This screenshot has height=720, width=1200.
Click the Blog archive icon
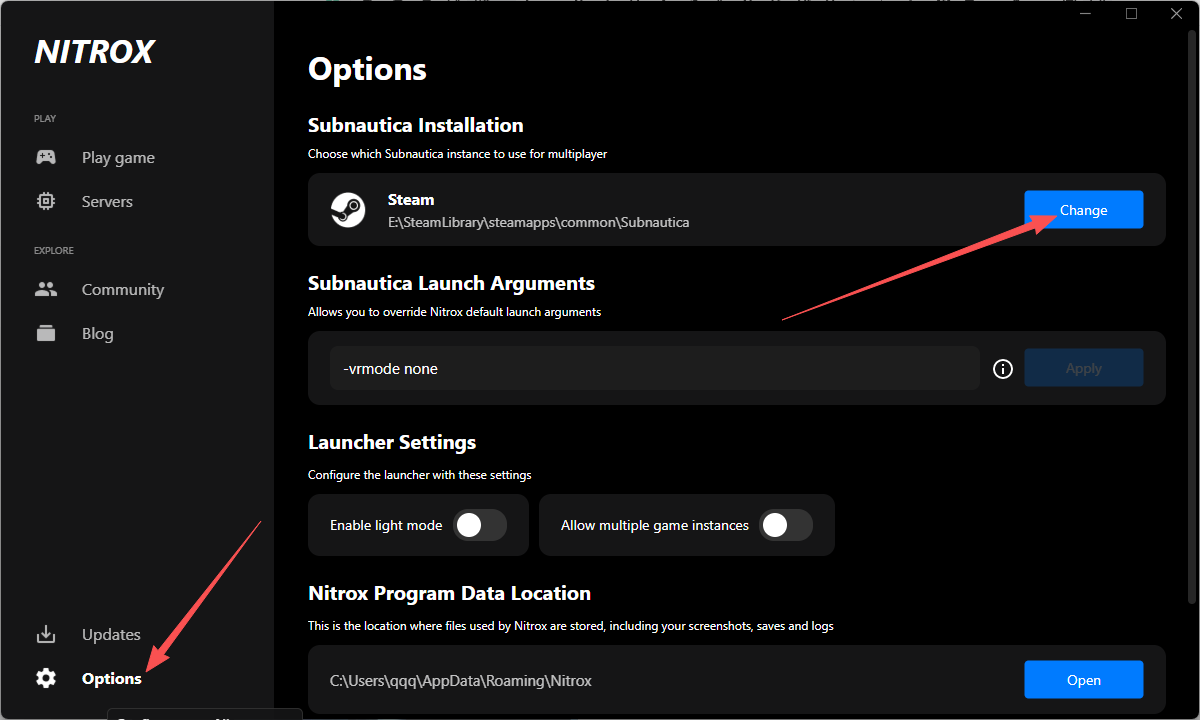click(46, 334)
